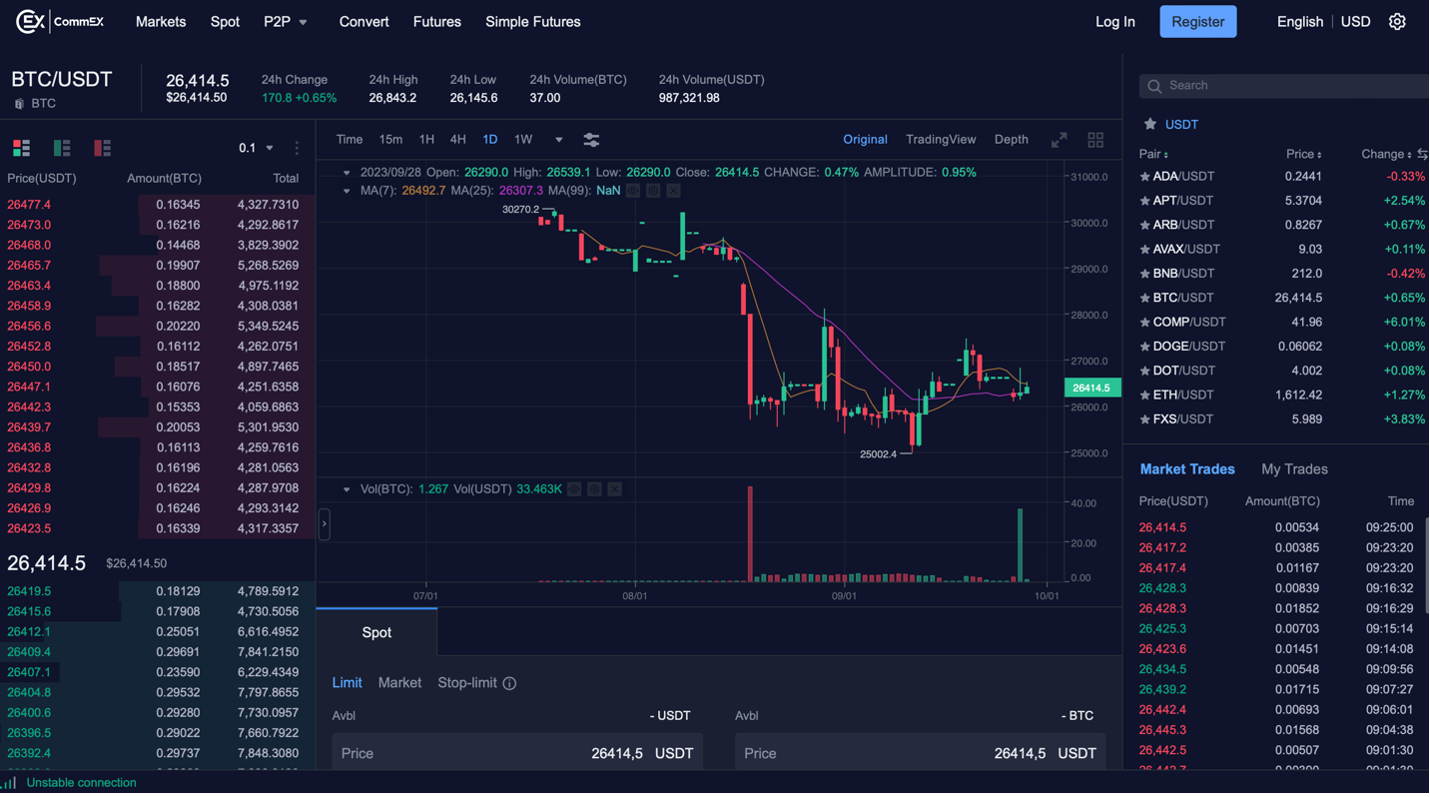The image size is (1430, 797).
Task: Open order book 0.1 precision dropdown
Action: pos(256,148)
